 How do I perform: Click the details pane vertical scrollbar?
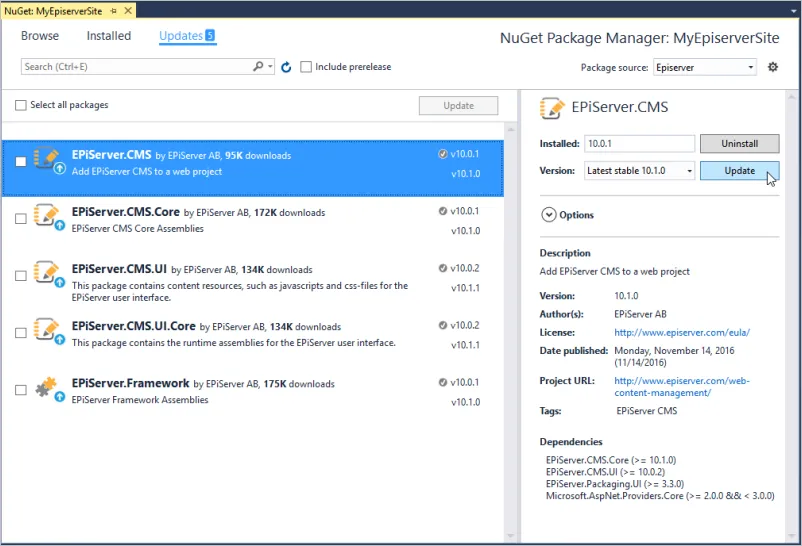pyautogui.click(x=791, y=316)
